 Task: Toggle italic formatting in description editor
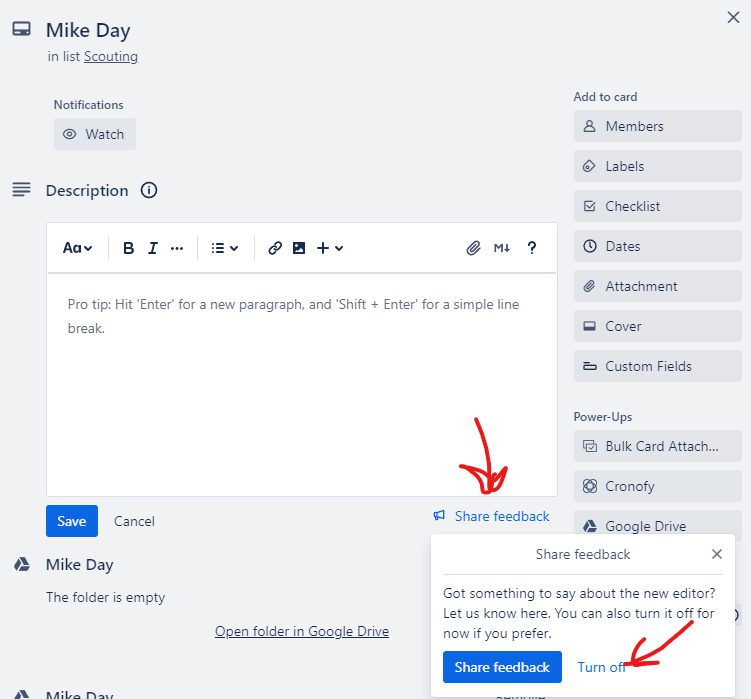(x=153, y=248)
